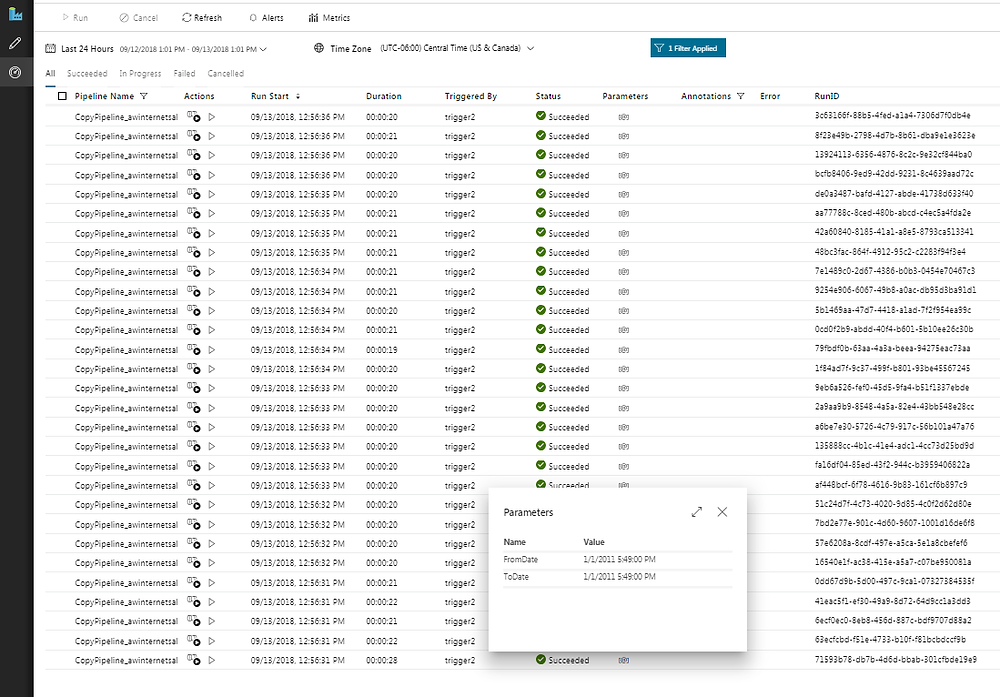Rerun the pipeline run 3c63166f

(212, 117)
